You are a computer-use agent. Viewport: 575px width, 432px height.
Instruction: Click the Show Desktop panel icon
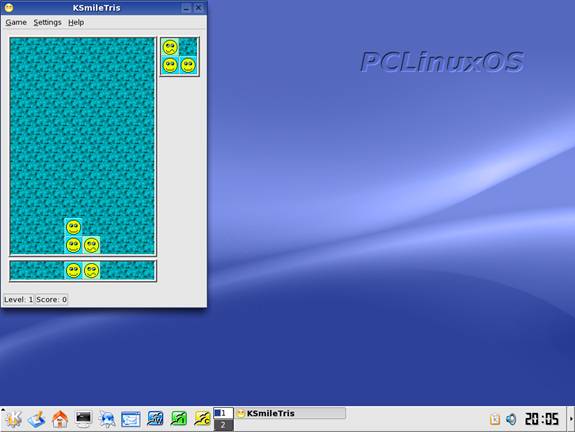[x=37, y=419]
